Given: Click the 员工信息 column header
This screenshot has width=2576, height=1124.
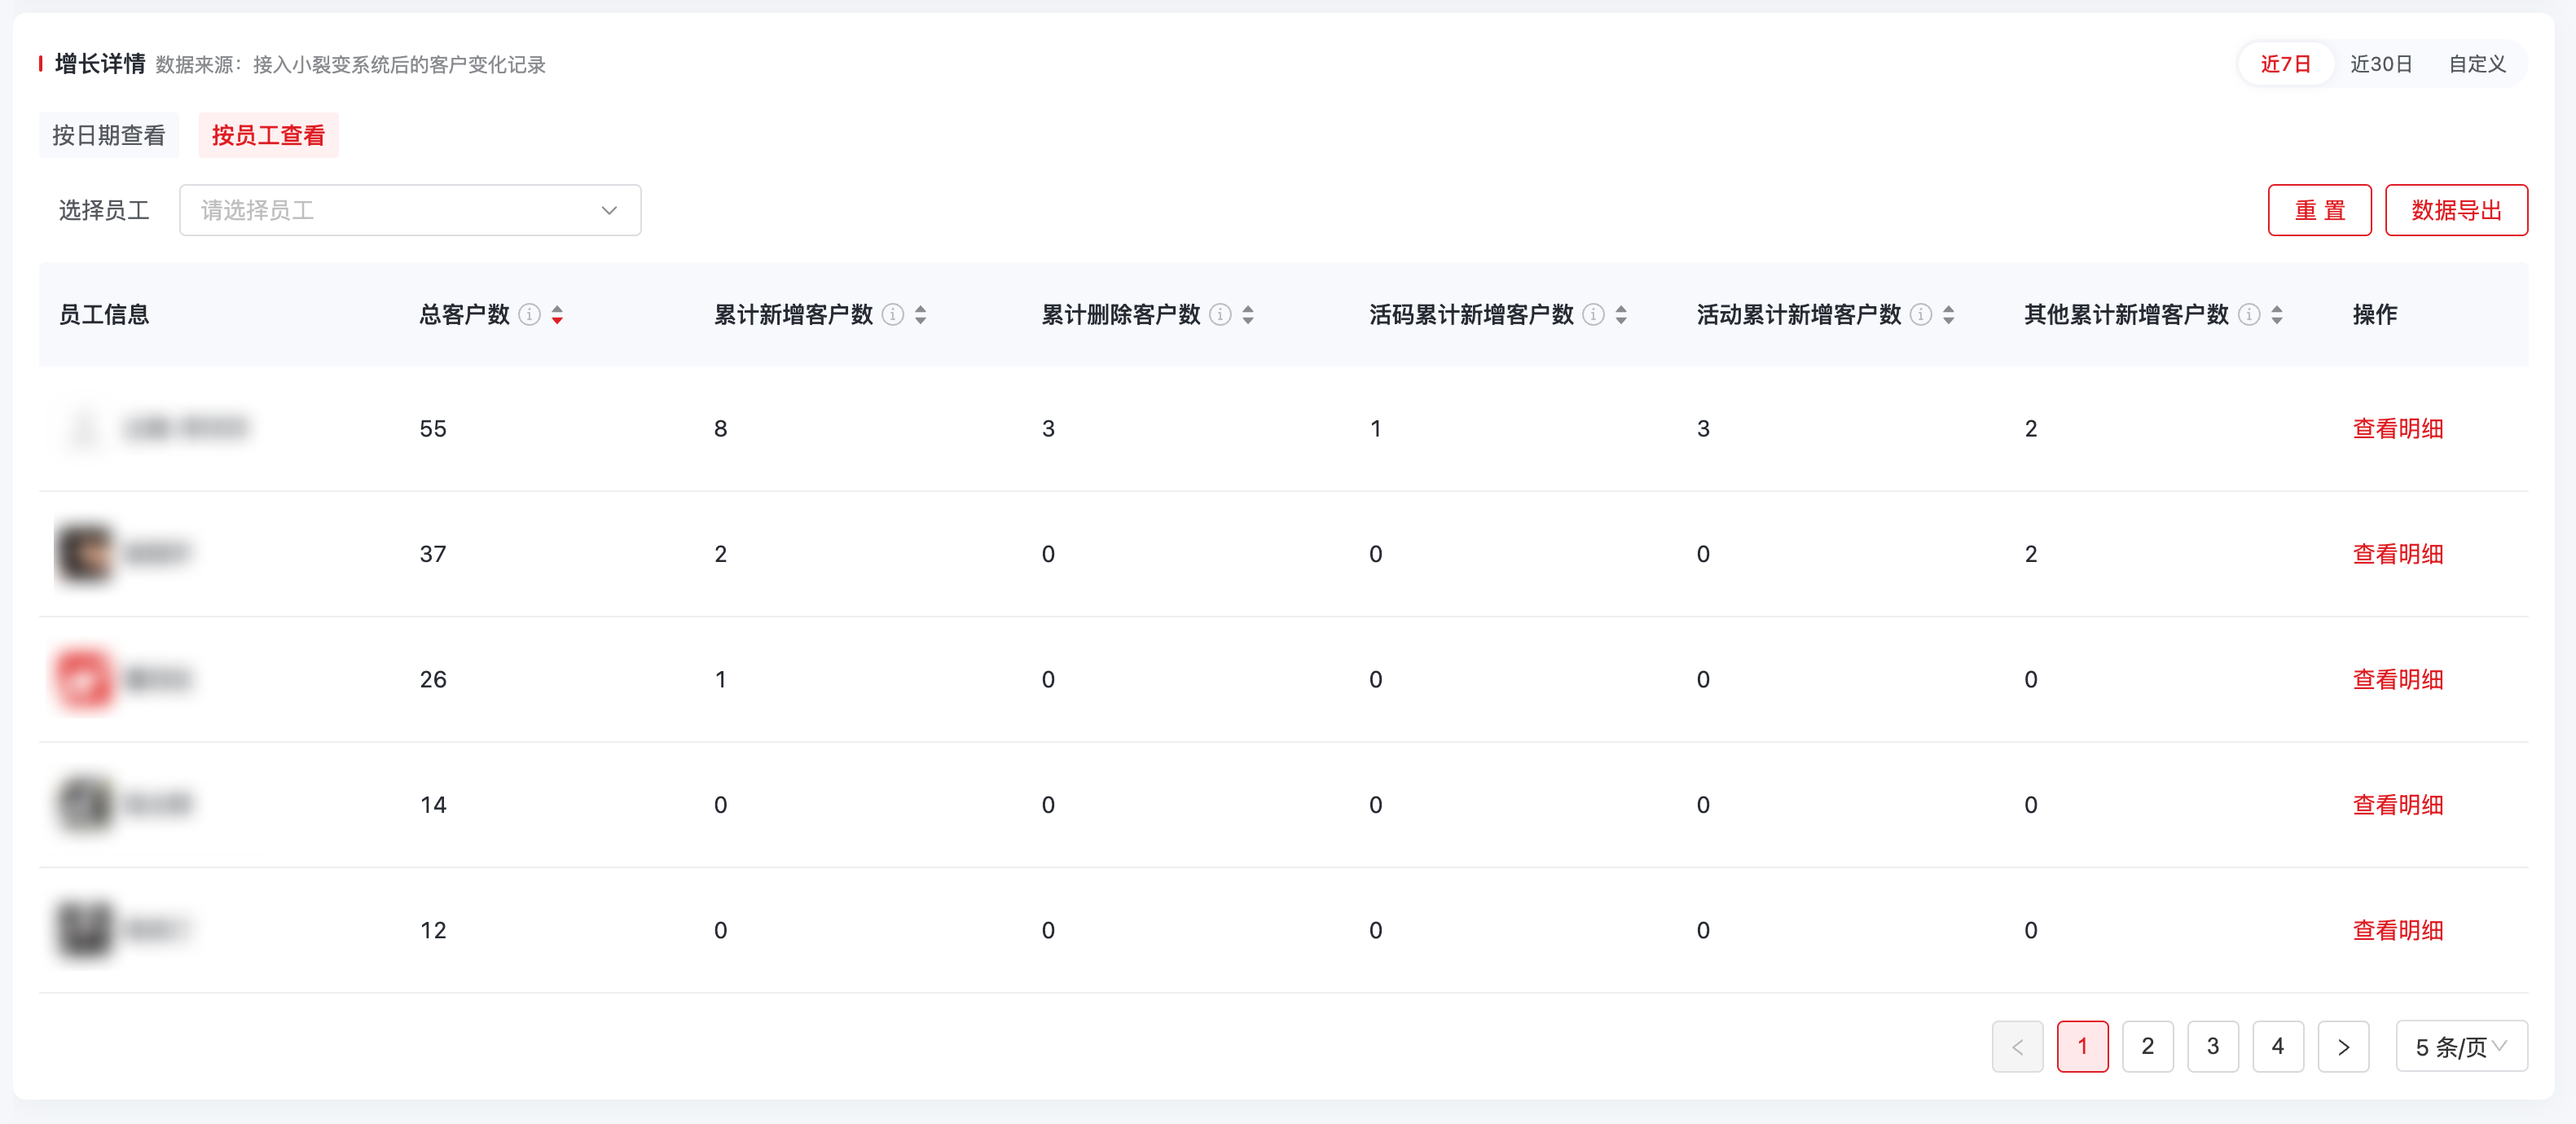Looking at the screenshot, I should (x=104, y=315).
